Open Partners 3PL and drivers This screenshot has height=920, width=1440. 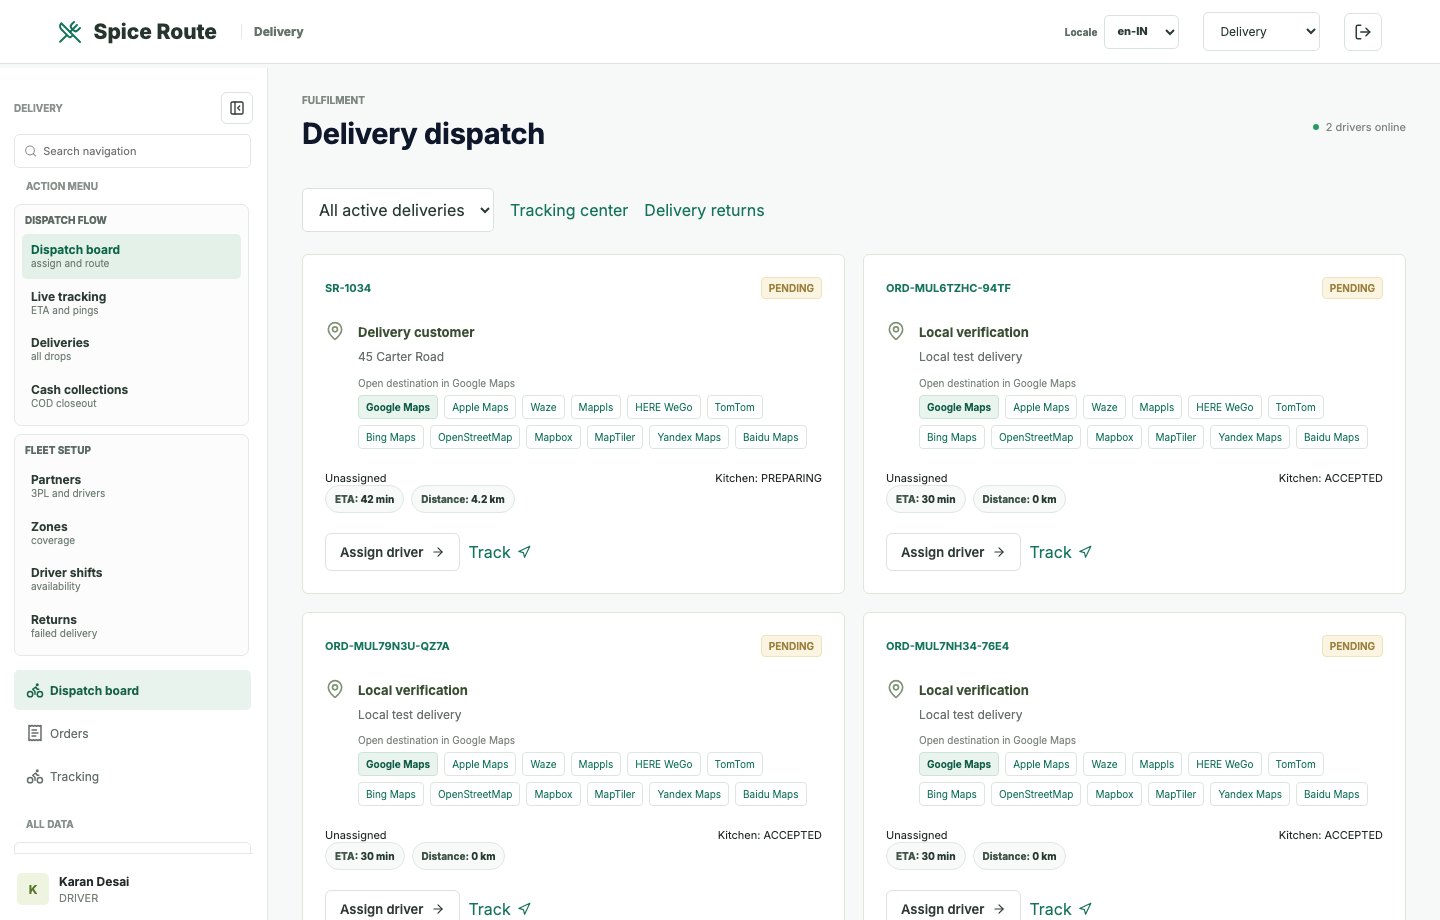[131, 486]
